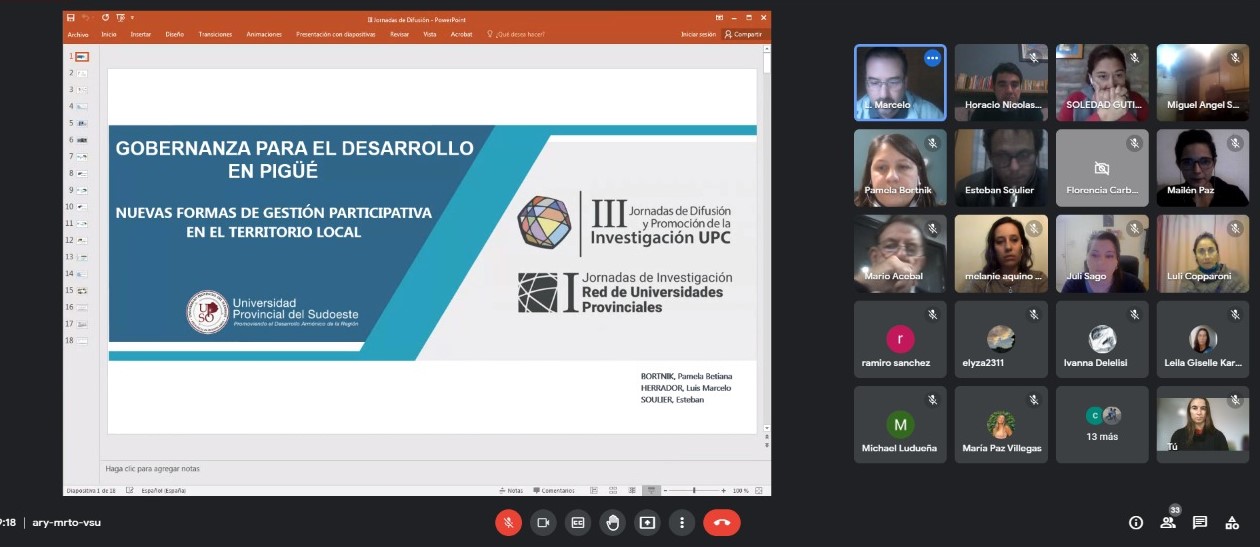1260x547 pixels.
Task: Click start-from-beginning icon in quick access toolbar
Action: tap(121, 18)
